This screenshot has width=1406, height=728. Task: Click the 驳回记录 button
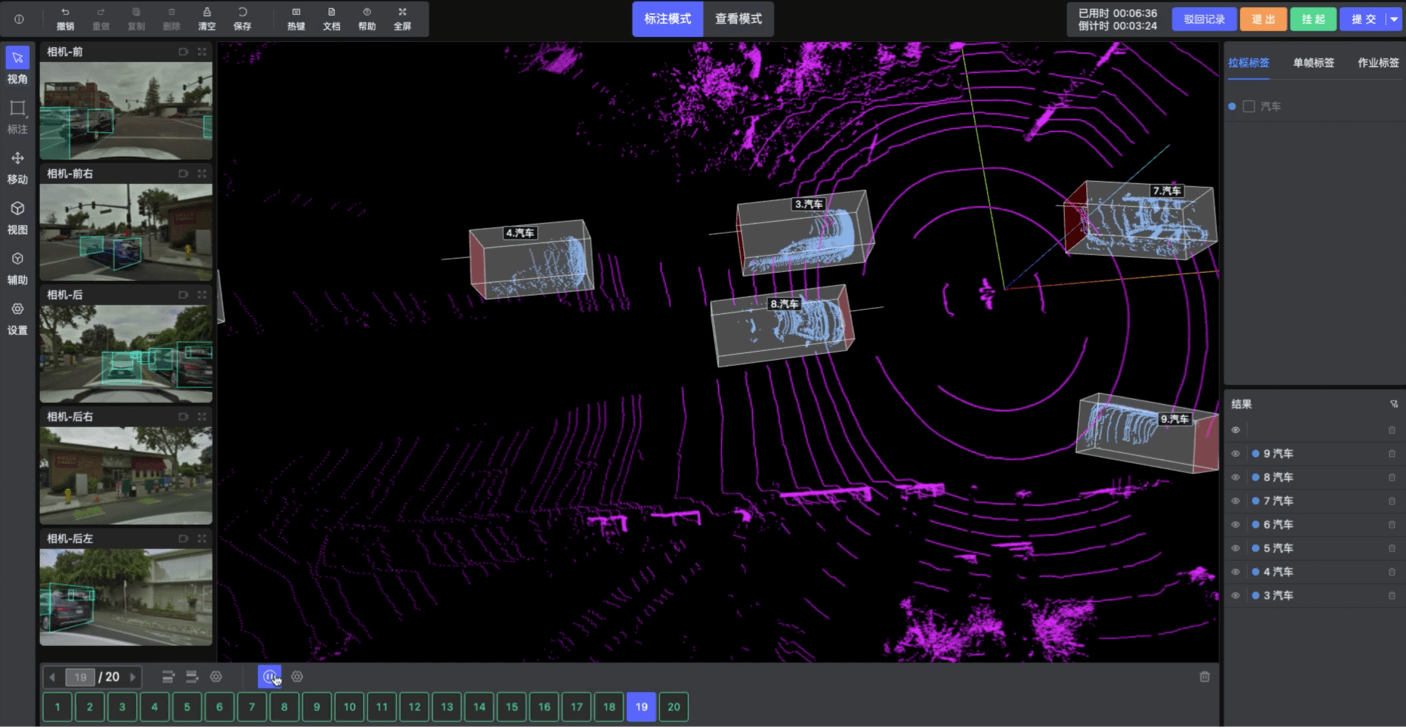pos(1204,19)
